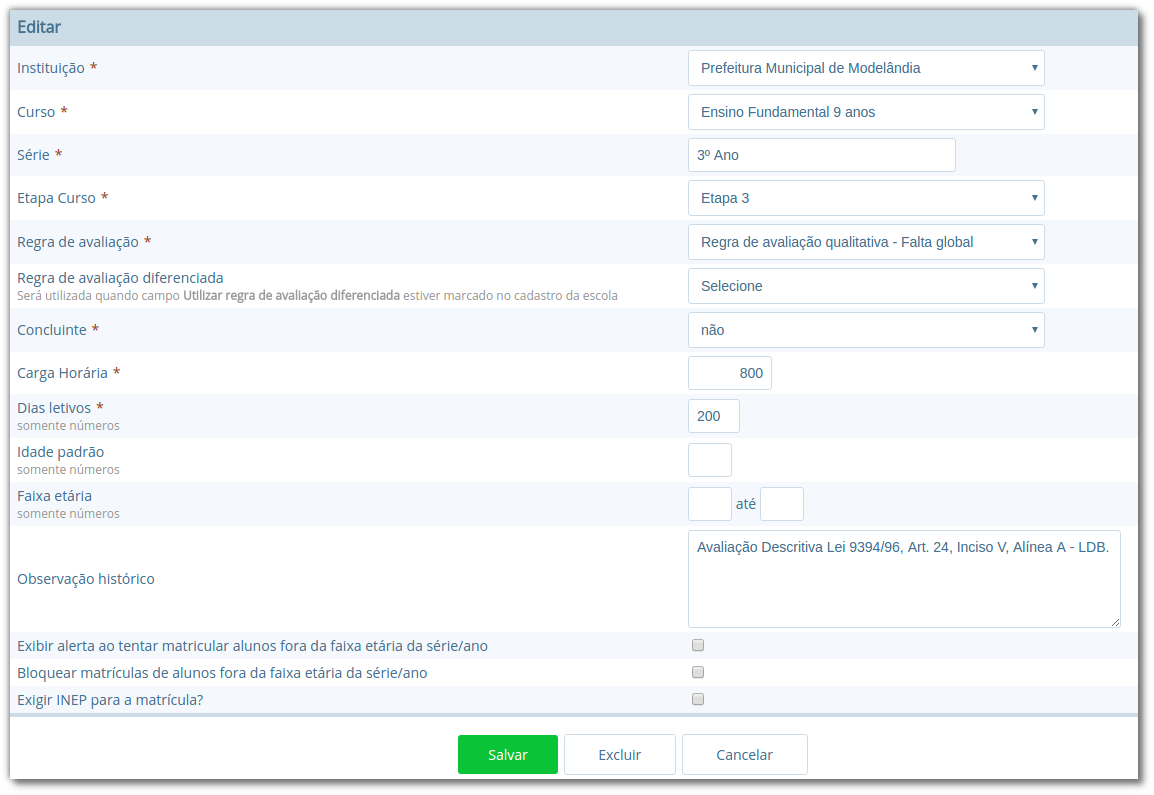This screenshot has width=1154, height=795.
Task: Click the Carga Horária input field
Action: pos(730,373)
